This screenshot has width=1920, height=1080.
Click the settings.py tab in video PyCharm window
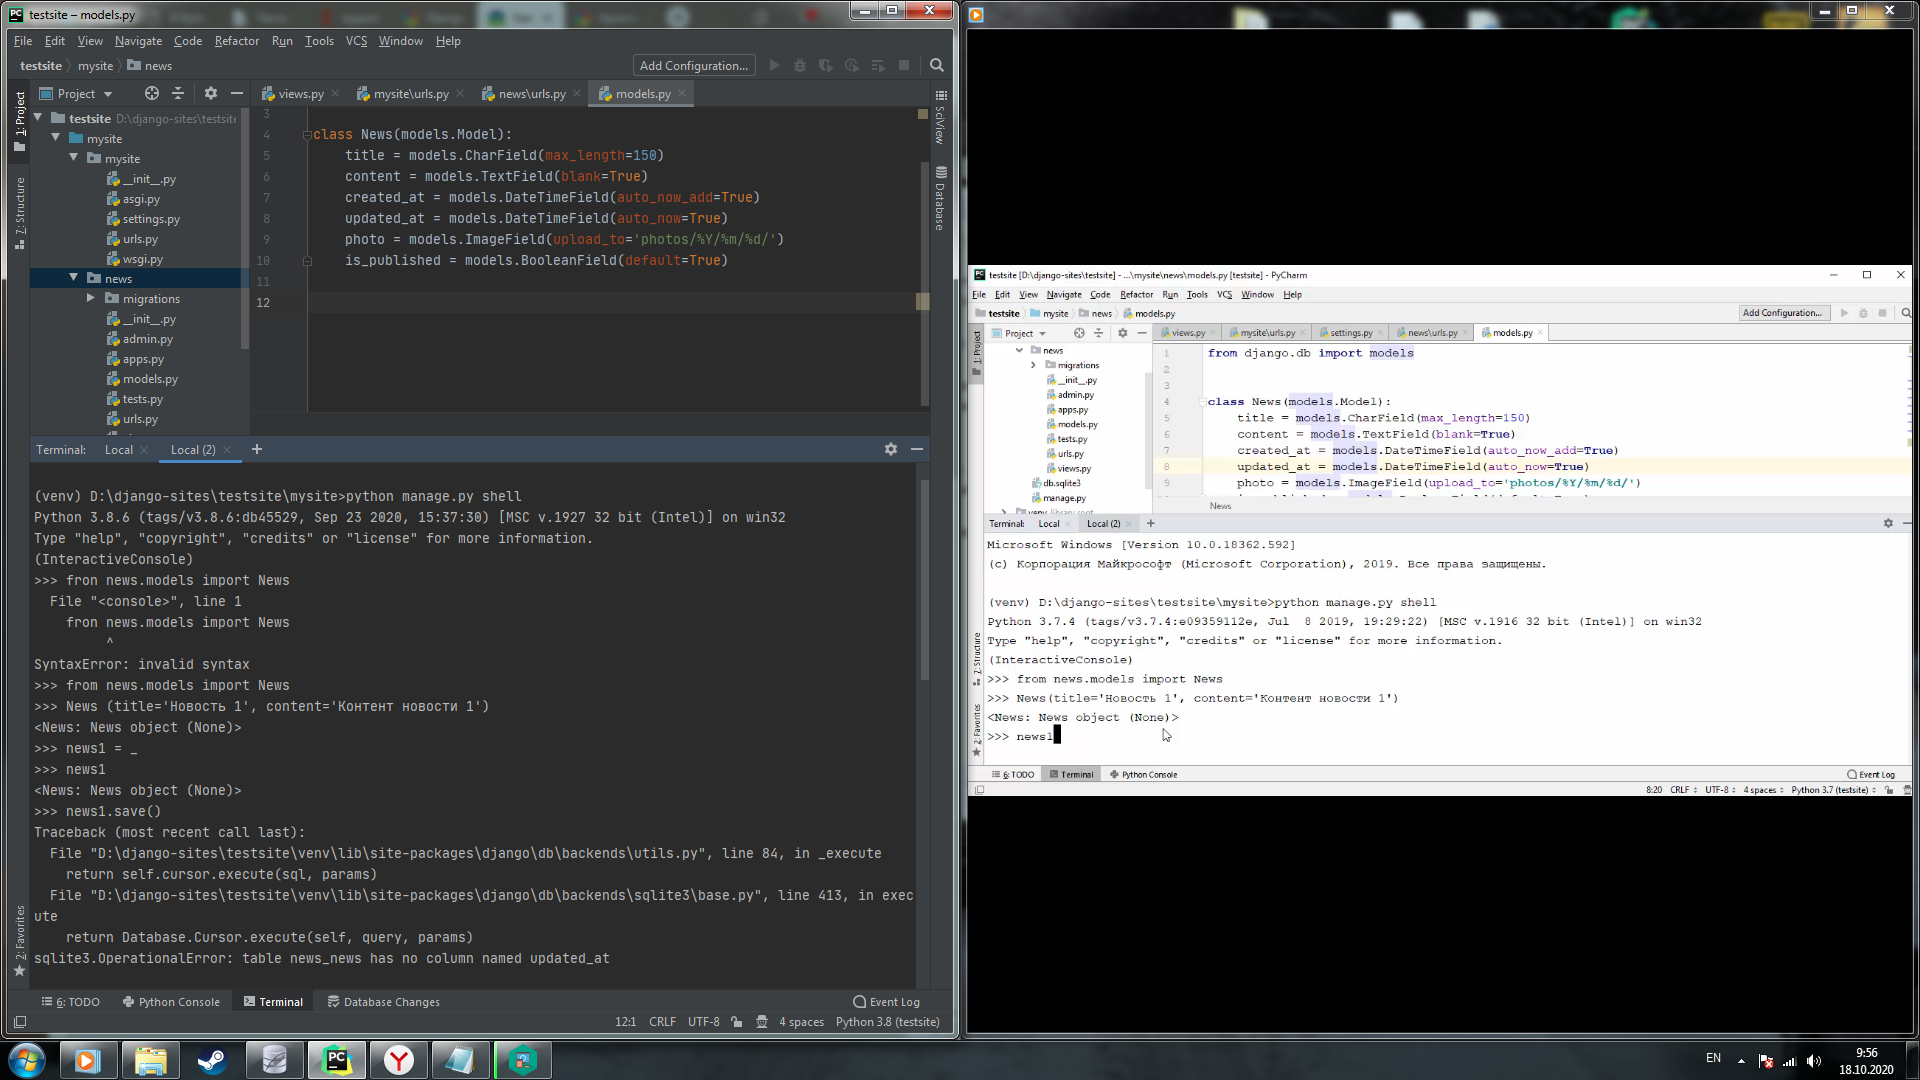pos(1351,333)
